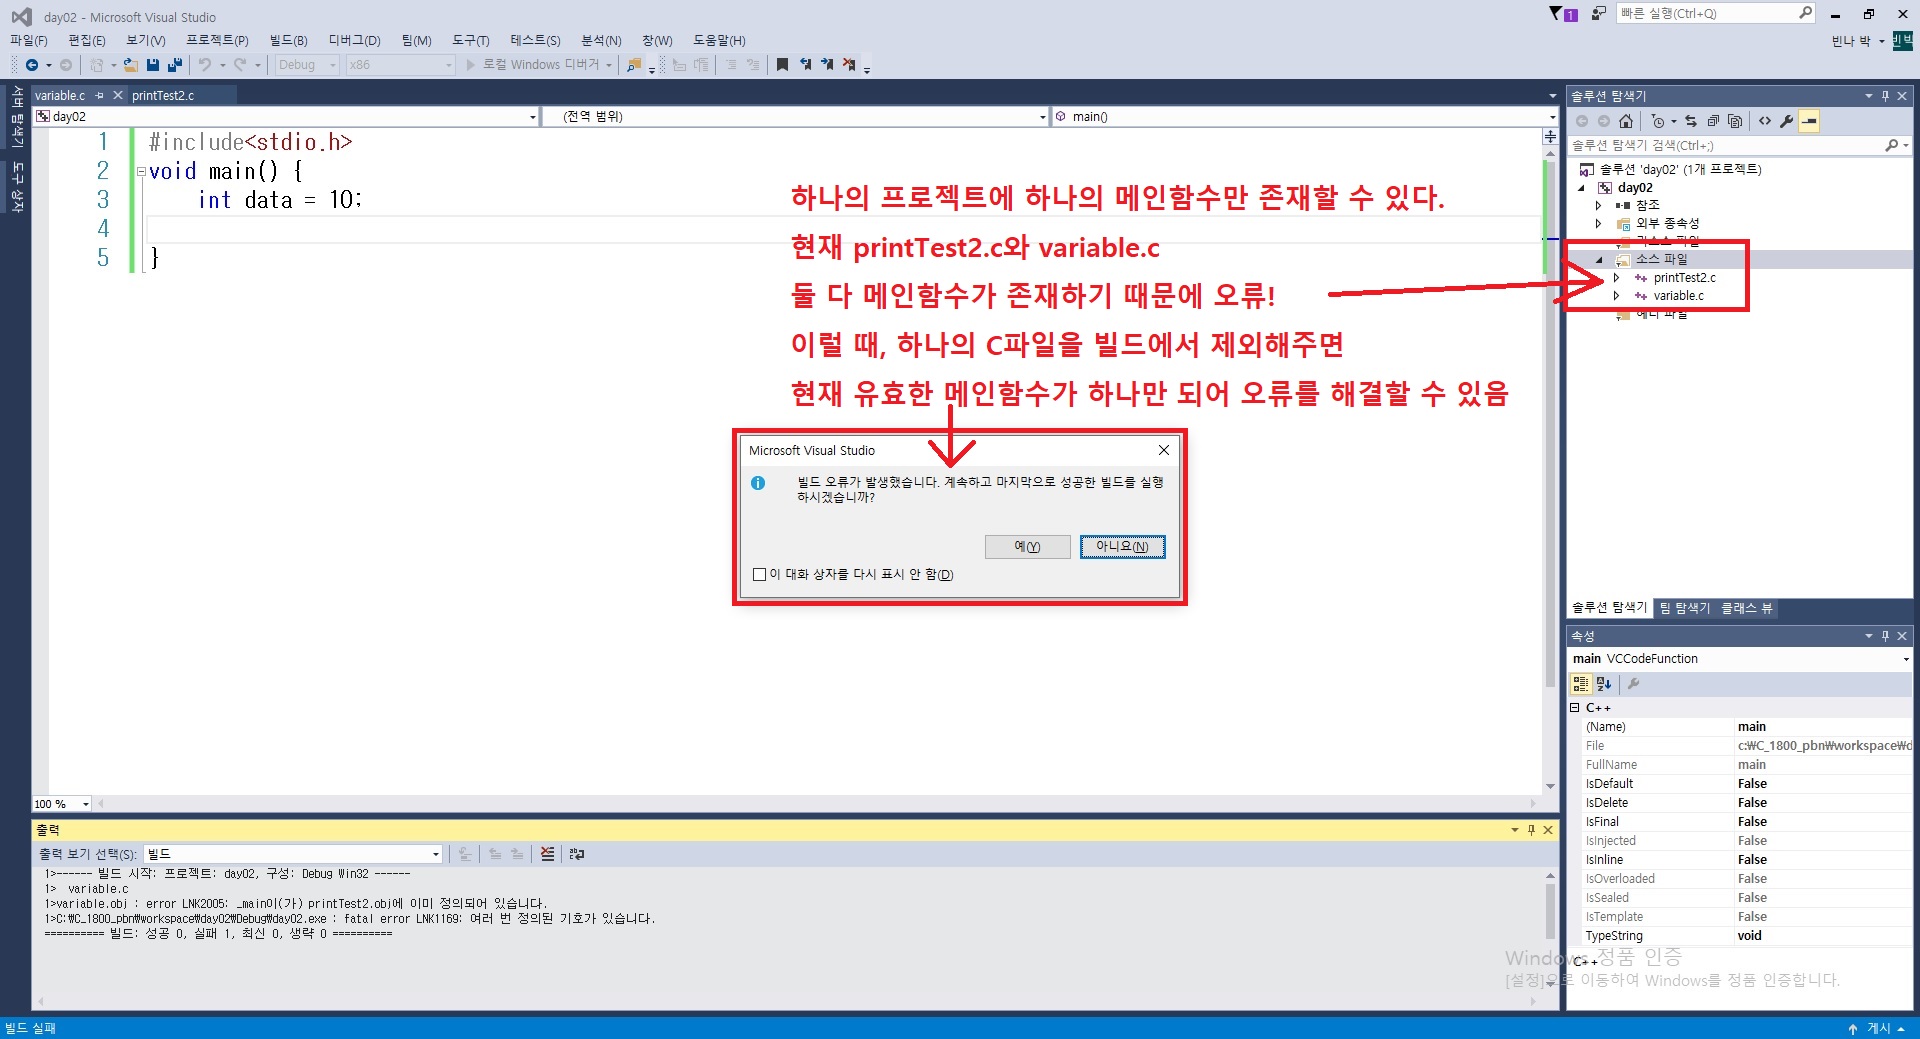The height and width of the screenshot is (1039, 1920).
Task: Click the Find in Files icon
Action: pyautogui.click(x=634, y=65)
